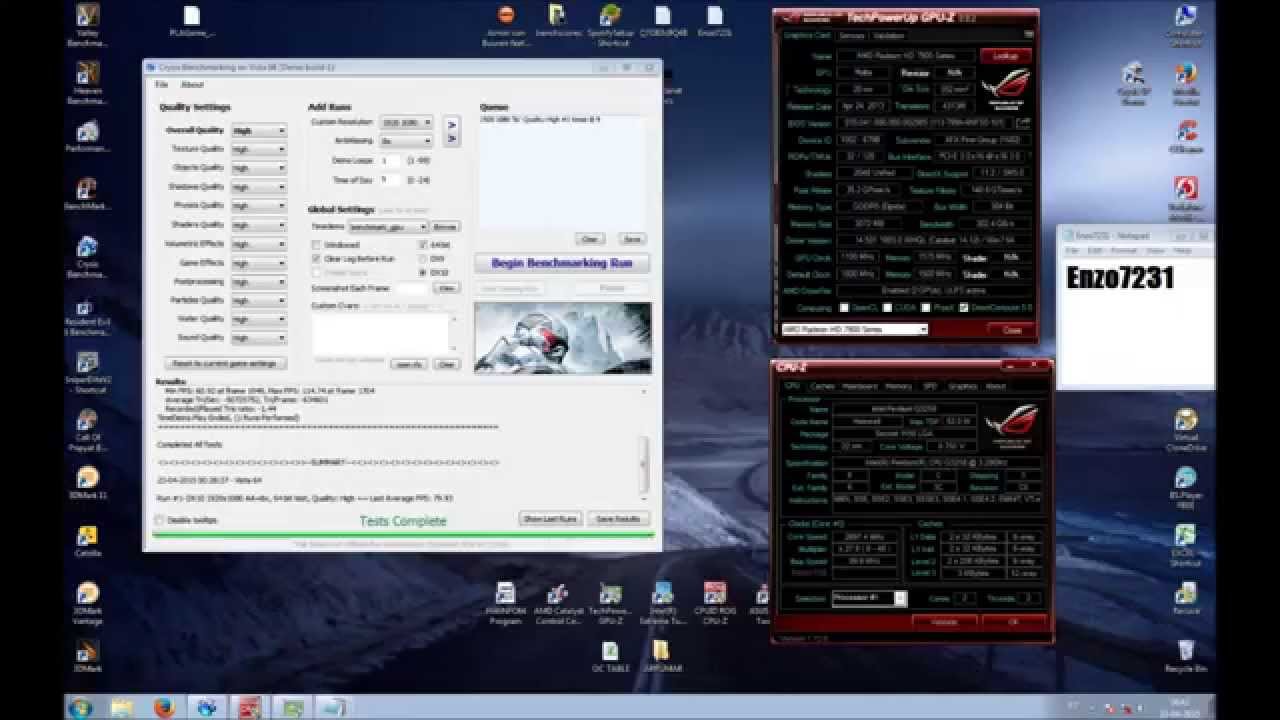Open Firefox from taskbar
Image resolution: width=1280 pixels, height=720 pixels.
(164, 707)
